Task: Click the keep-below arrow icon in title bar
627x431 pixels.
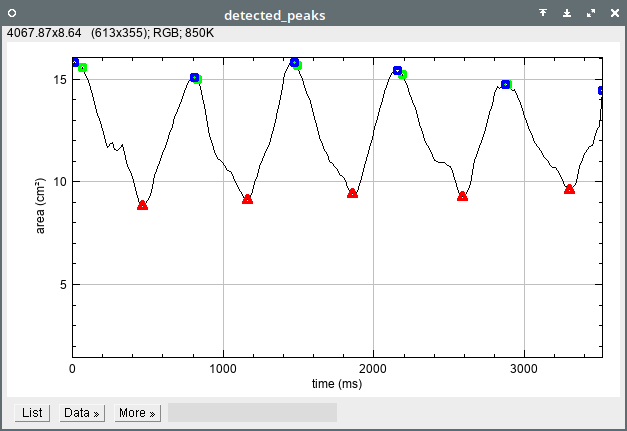Action: pyautogui.click(x=567, y=13)
